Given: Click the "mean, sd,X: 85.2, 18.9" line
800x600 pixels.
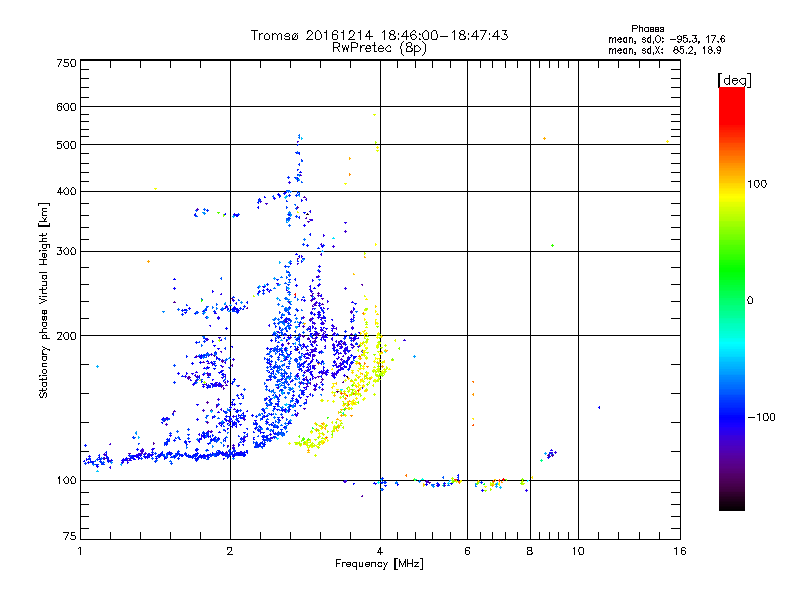Looking at the screenshot, I should 664,50.
